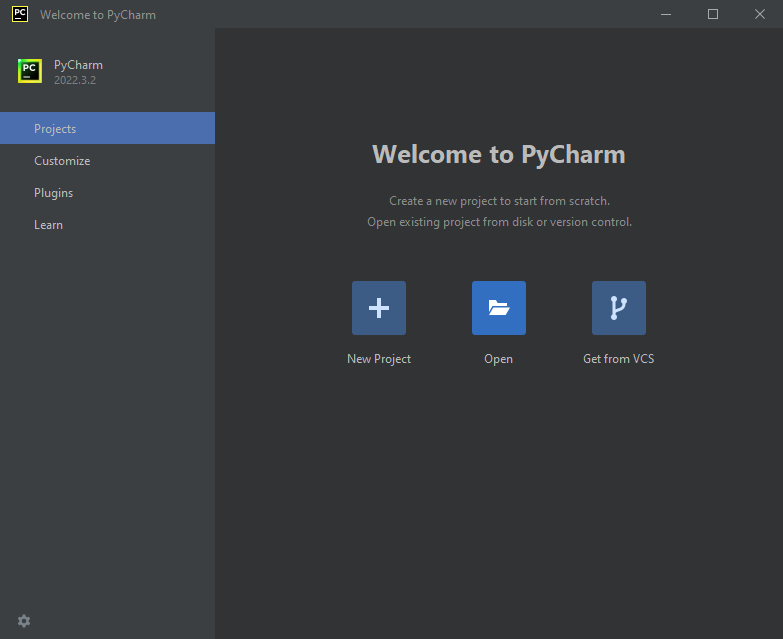Click the Get from VCS branch icon

[619, 308]
